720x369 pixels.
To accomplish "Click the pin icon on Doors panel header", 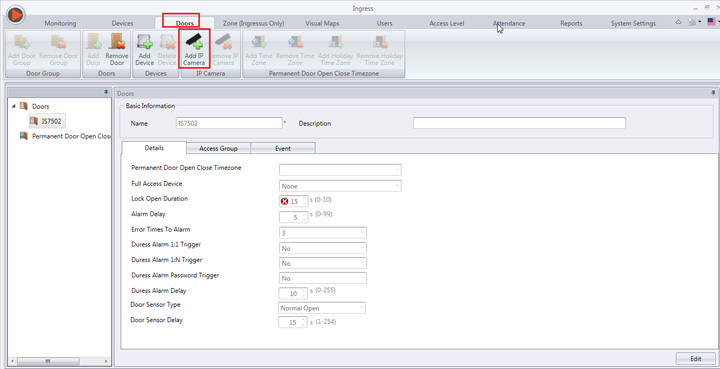I will (714, 93).
